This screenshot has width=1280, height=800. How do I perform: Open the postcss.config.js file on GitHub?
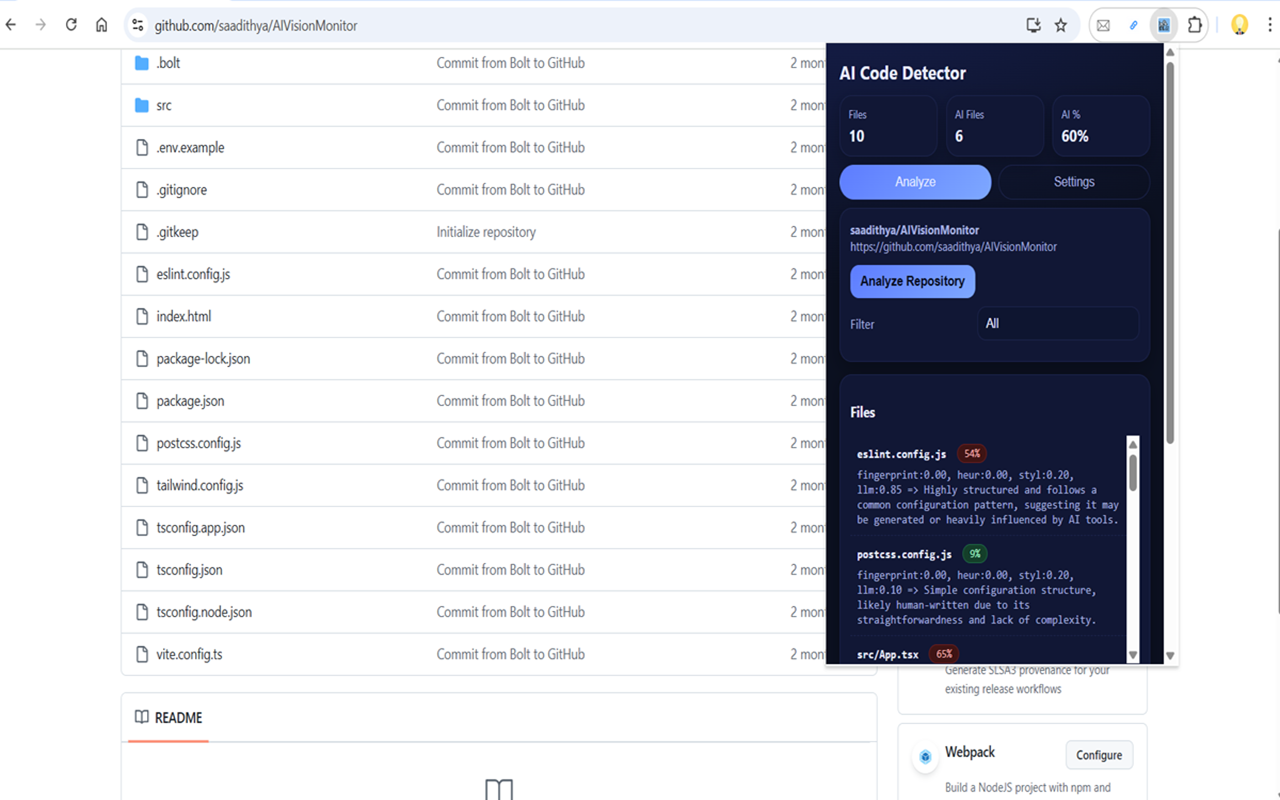(x=198, y=443)
